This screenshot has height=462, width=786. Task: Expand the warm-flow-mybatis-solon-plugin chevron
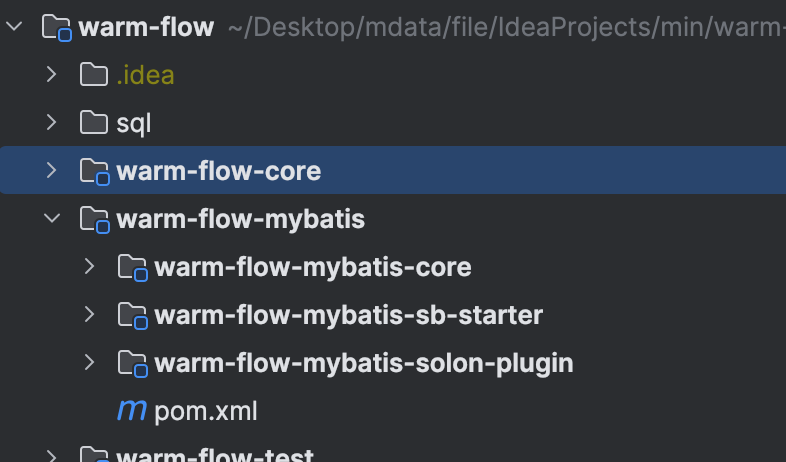[x=89, y=363]
